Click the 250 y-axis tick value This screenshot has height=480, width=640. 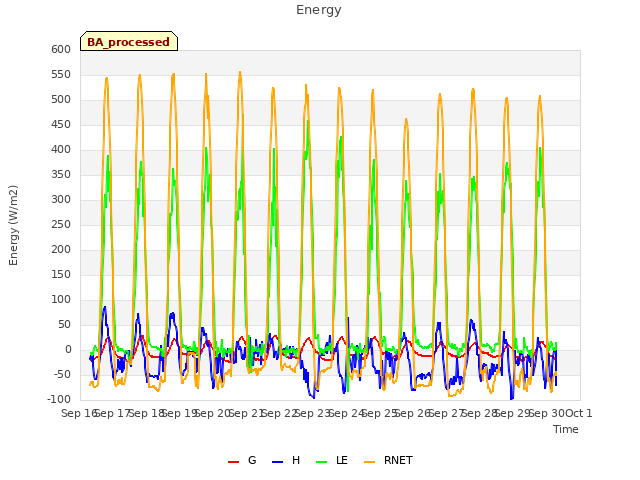(x=61, y=224)
